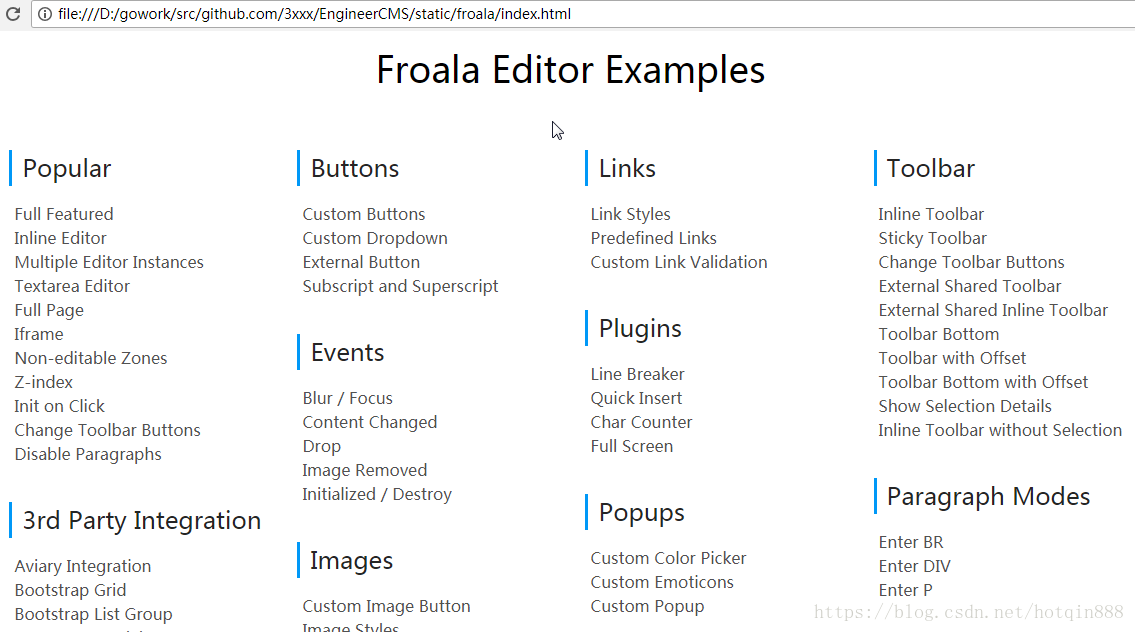The height and width of the screenshot is (632, 1135).
Task: Open the External Button example
Action: [x=360, y=262]
